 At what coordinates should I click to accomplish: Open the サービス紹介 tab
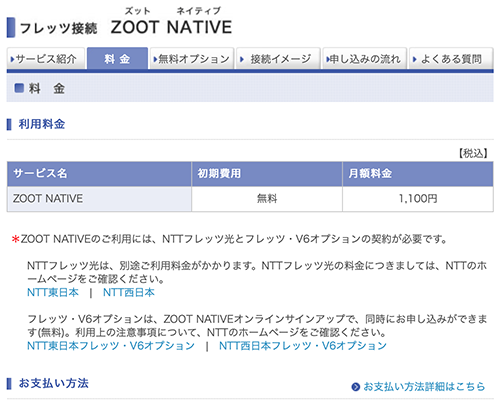pos(45,59)
